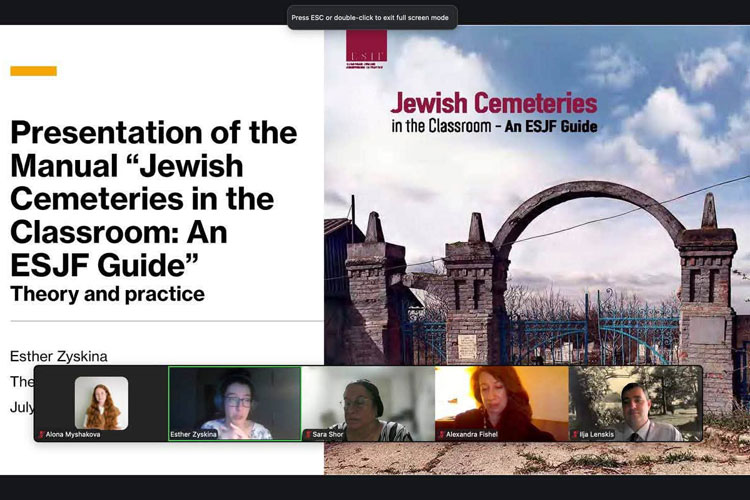Click the ESJF red logo on slide
The image size is (750, 500).
pos(366,49)
